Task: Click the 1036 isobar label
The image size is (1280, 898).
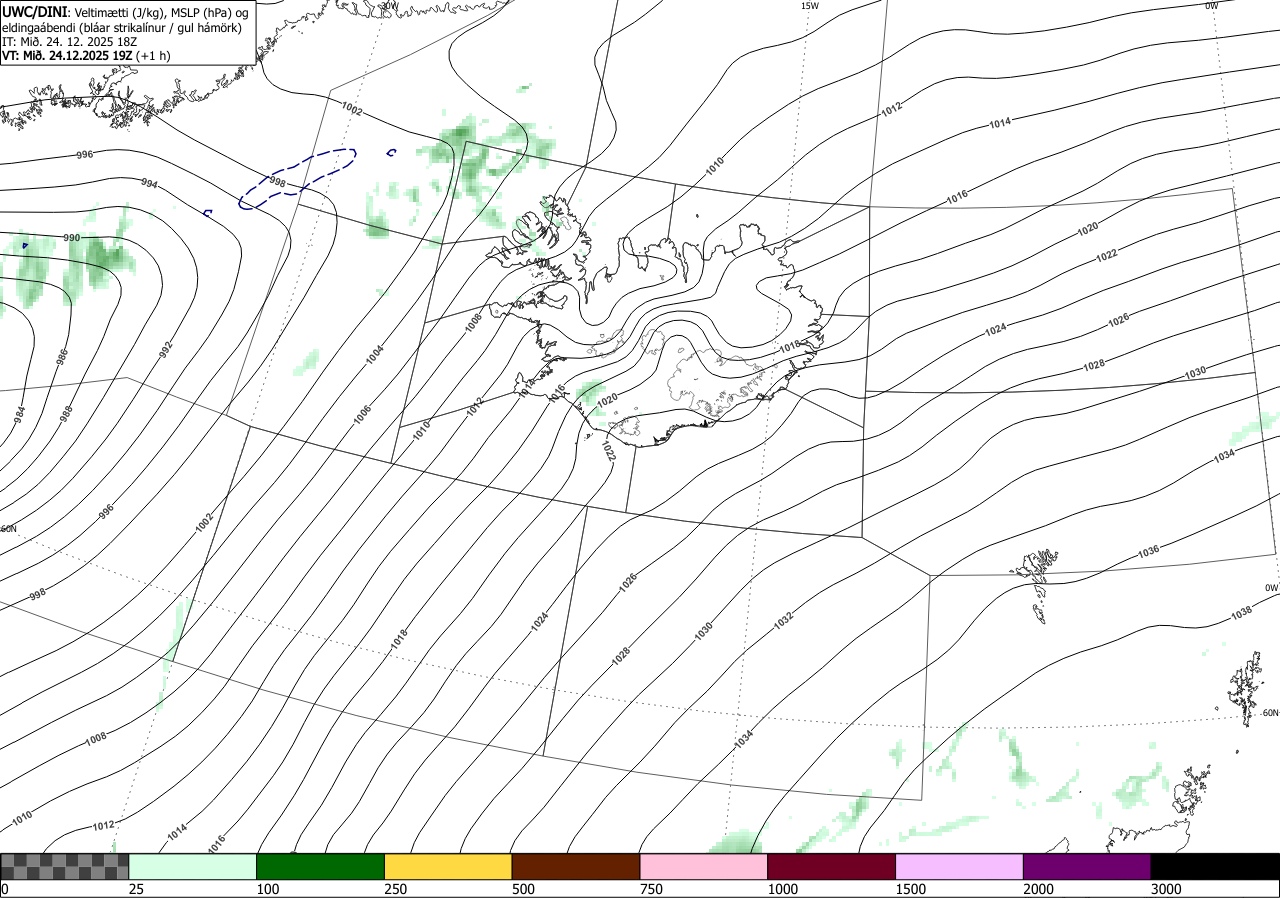Action: click(x=1148, y=551)
